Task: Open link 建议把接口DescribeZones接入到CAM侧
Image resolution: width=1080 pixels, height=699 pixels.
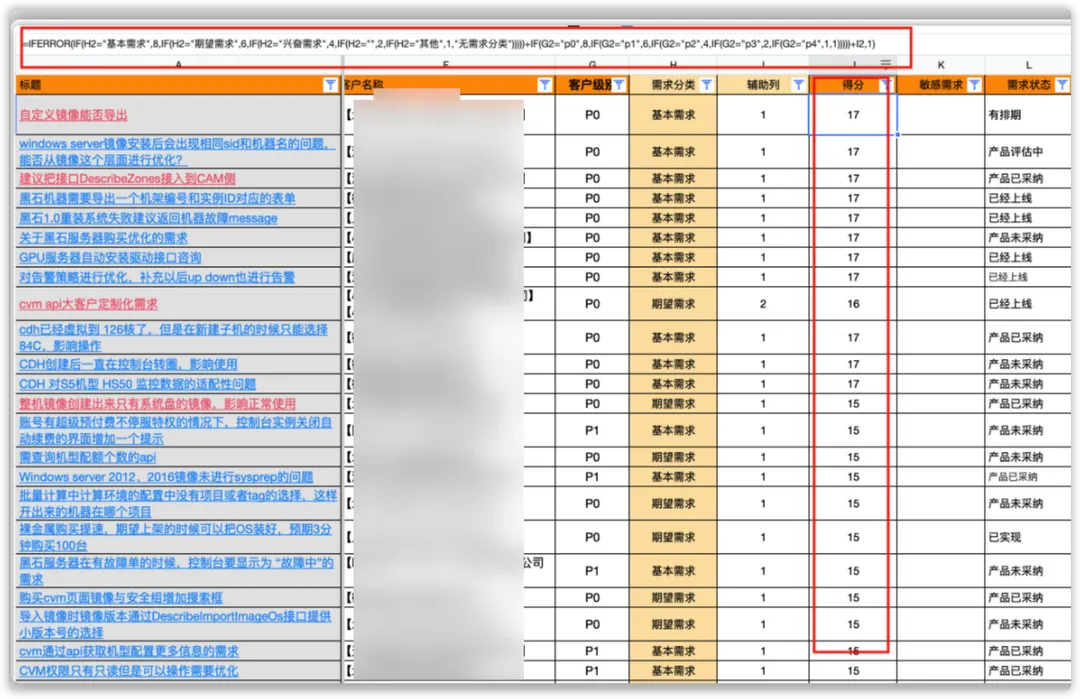Action: pyautogui.click(x=127, y=178)
